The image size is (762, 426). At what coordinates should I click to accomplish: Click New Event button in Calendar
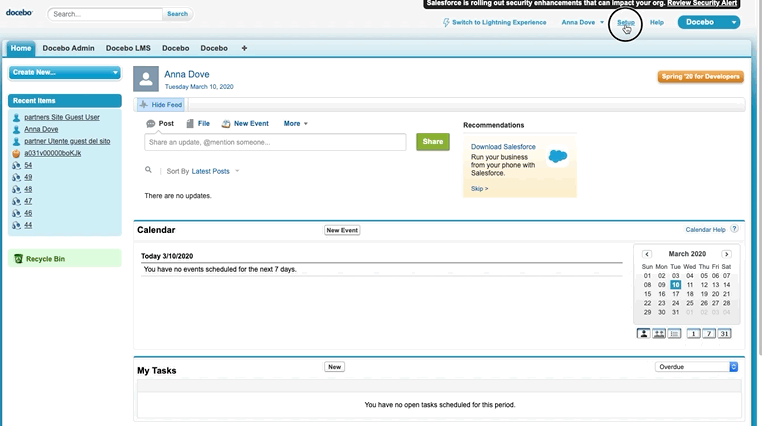(342, 230)
